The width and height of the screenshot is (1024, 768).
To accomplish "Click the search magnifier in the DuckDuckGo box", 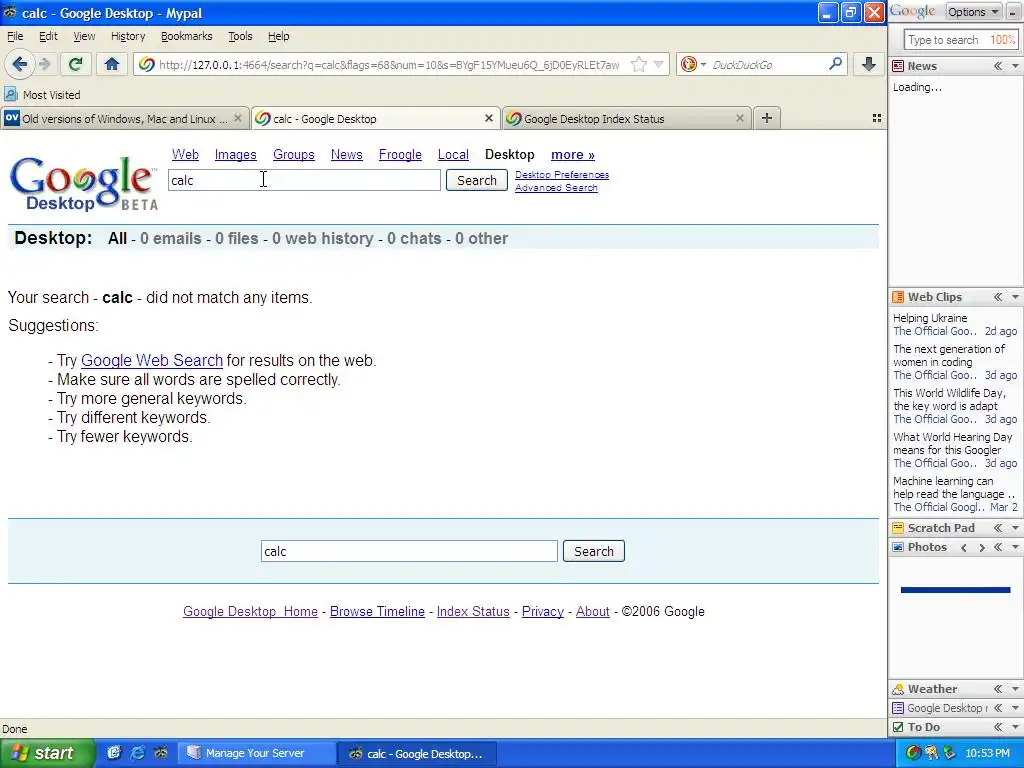I will (x=835, y=63).
